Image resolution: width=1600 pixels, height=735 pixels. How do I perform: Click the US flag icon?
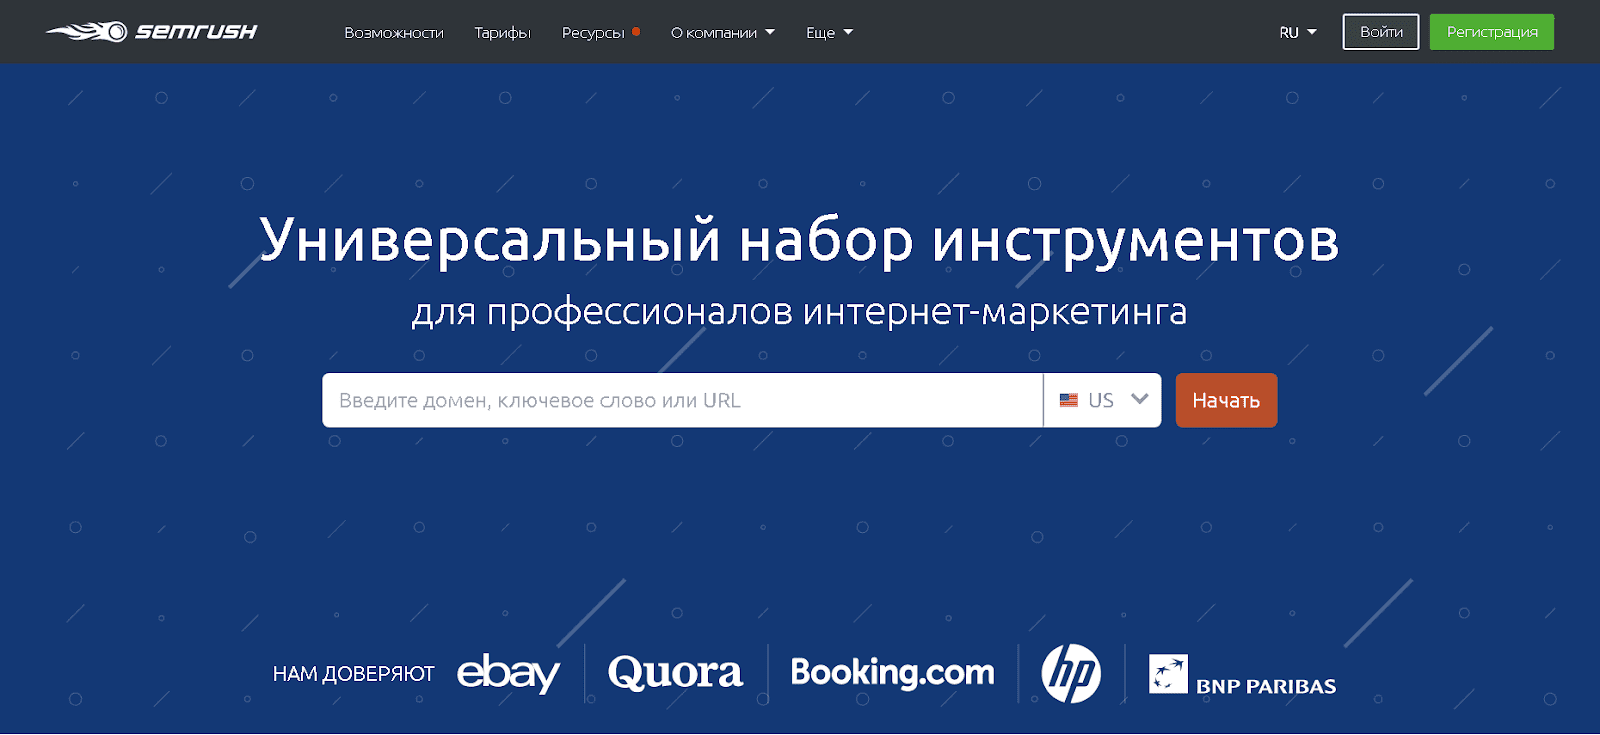(1069, 400)
